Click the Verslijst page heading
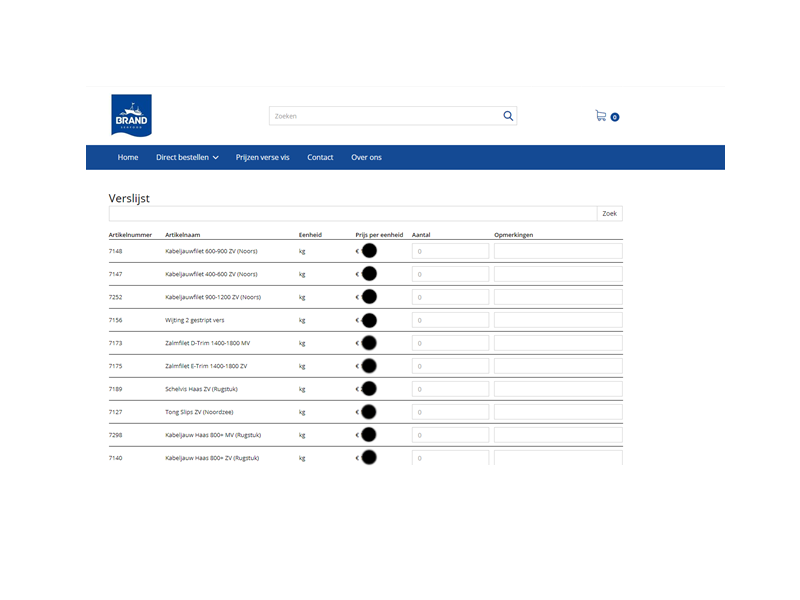This screenshot has height=600, width=800. point(129,198)
